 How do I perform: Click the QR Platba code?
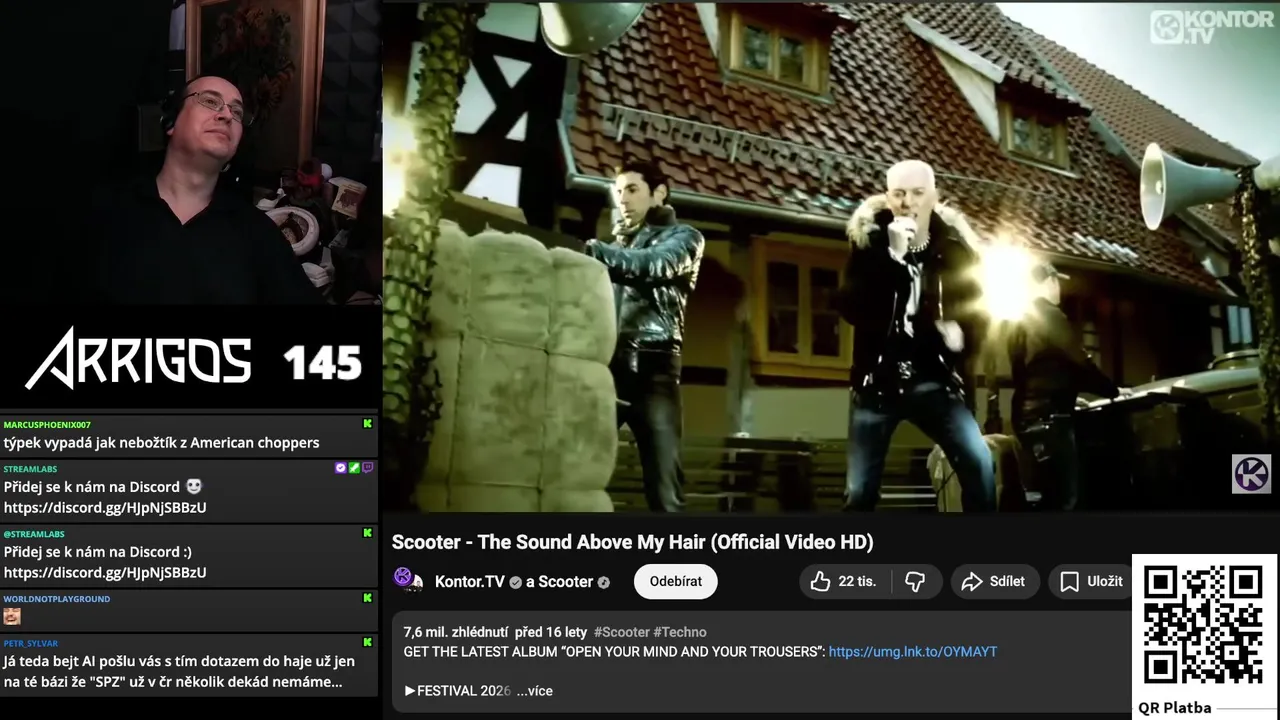[1203, 624]
